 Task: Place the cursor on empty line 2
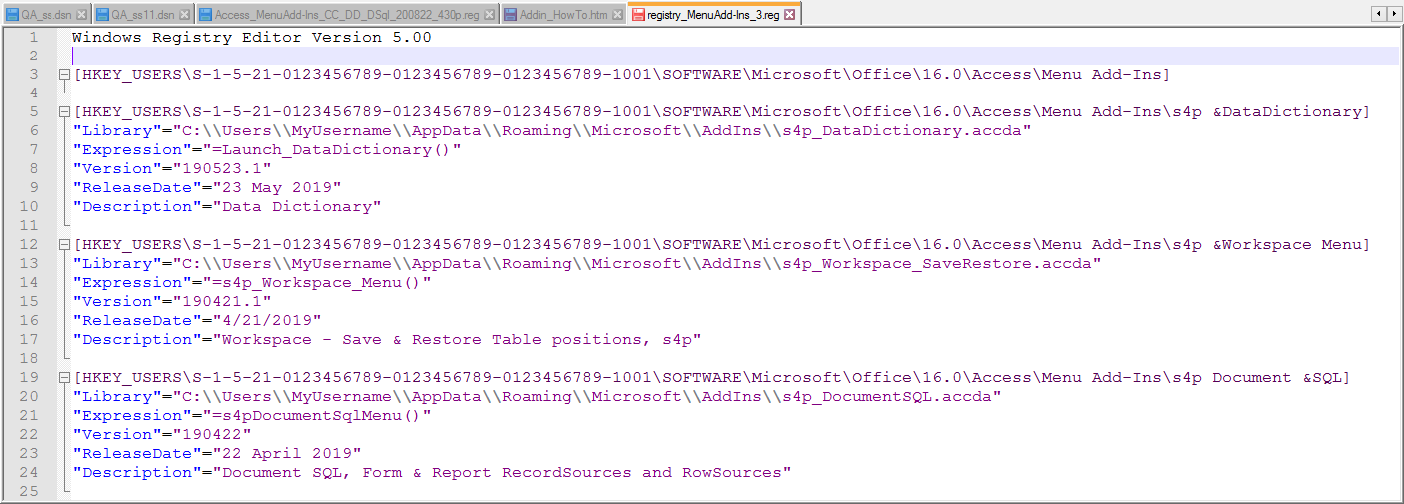point(735,56)
